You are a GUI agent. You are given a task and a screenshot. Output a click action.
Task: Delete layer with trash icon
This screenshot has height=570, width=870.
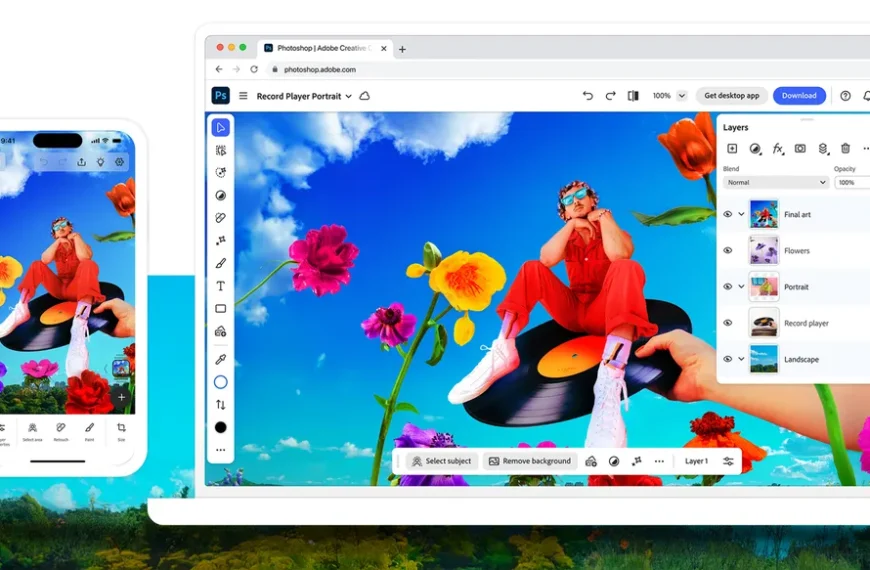pos(845,148)
